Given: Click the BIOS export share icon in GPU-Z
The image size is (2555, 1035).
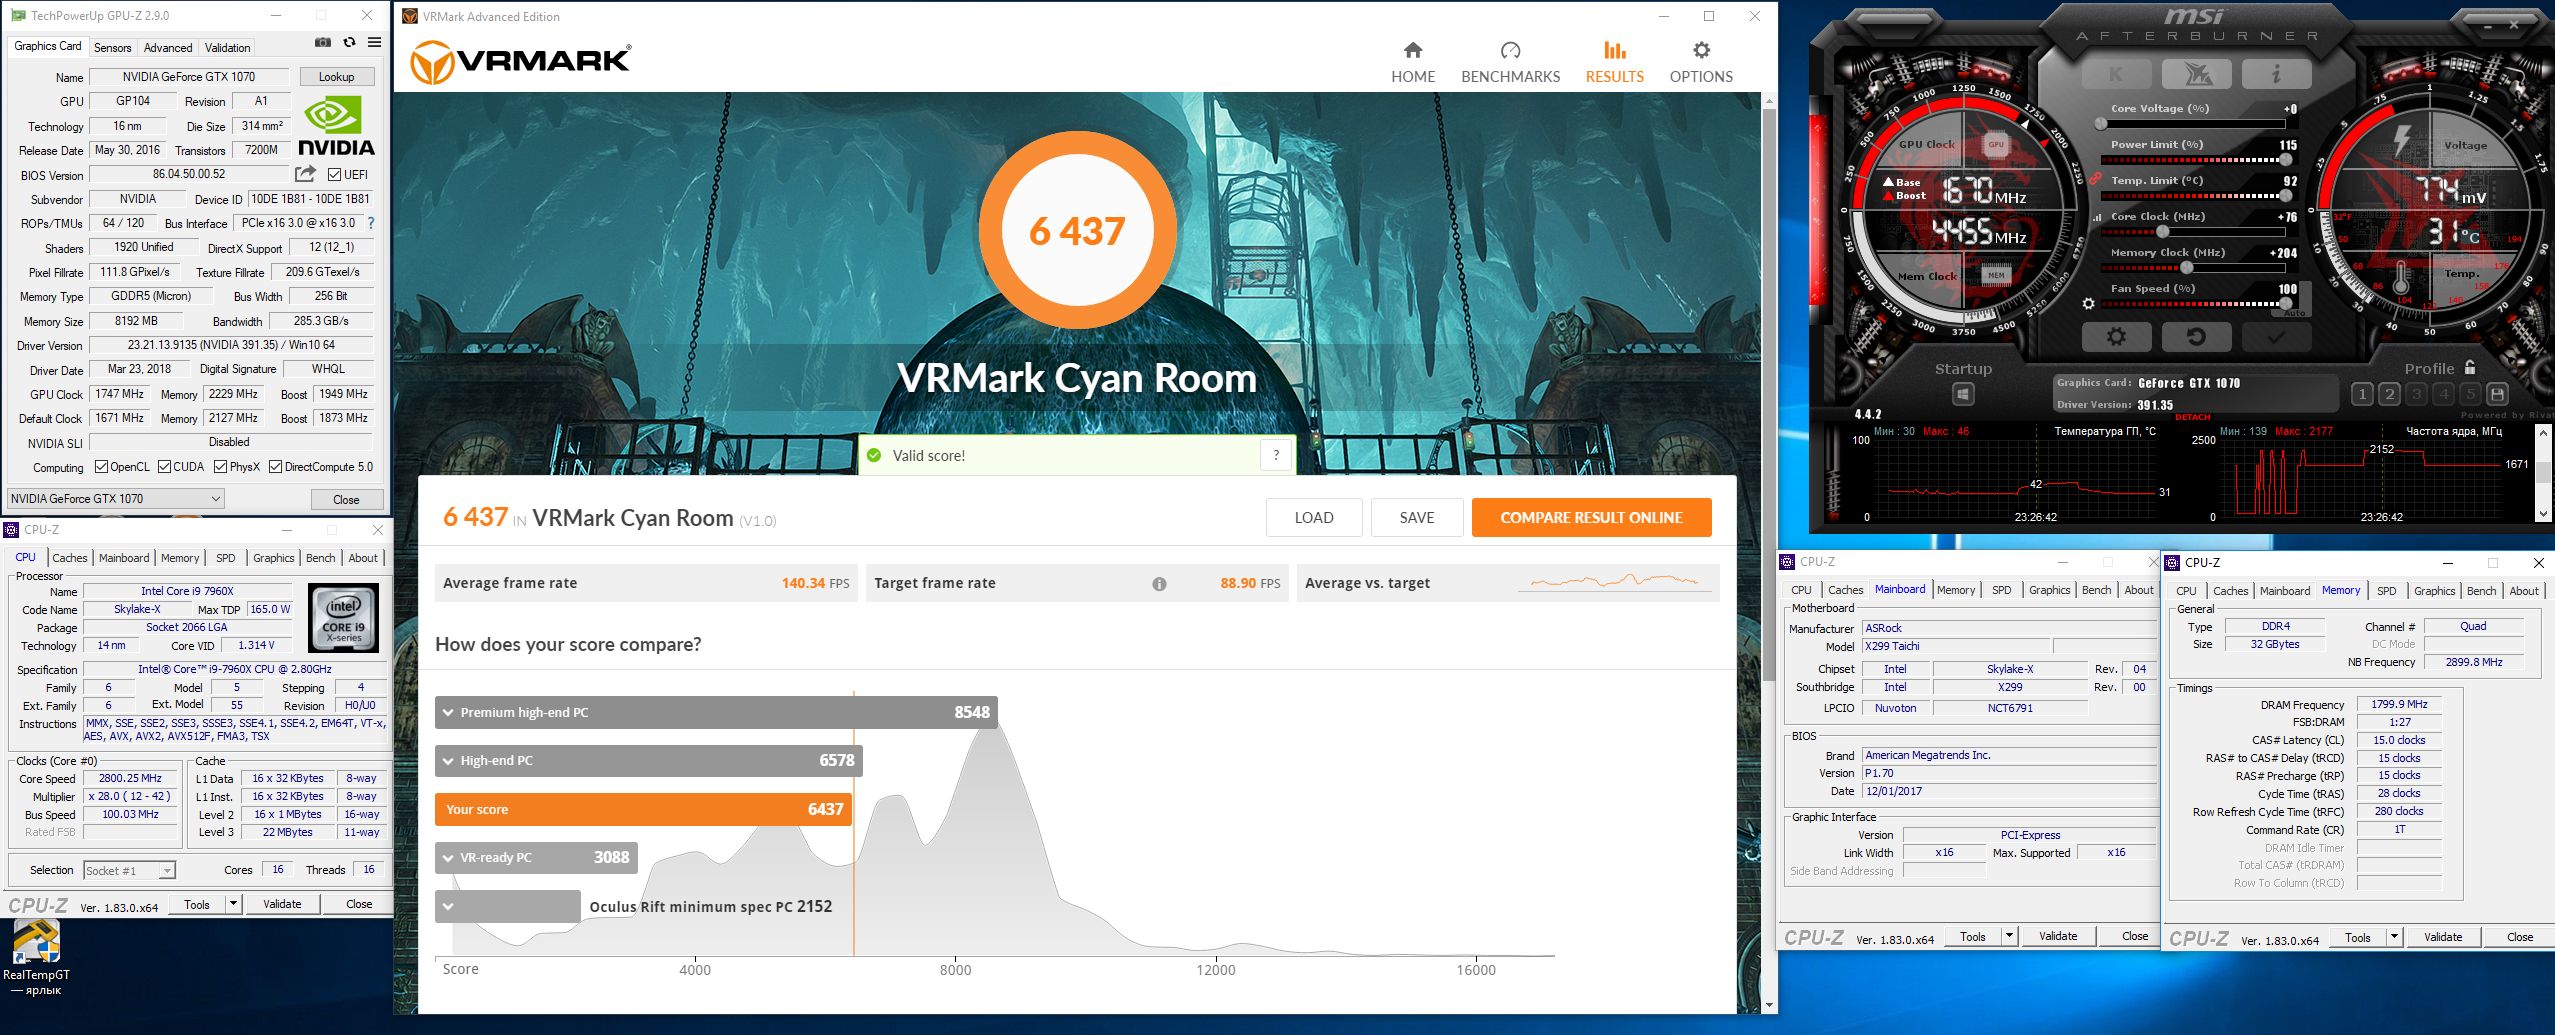Looking at the screenshot, I should (306, 174).
